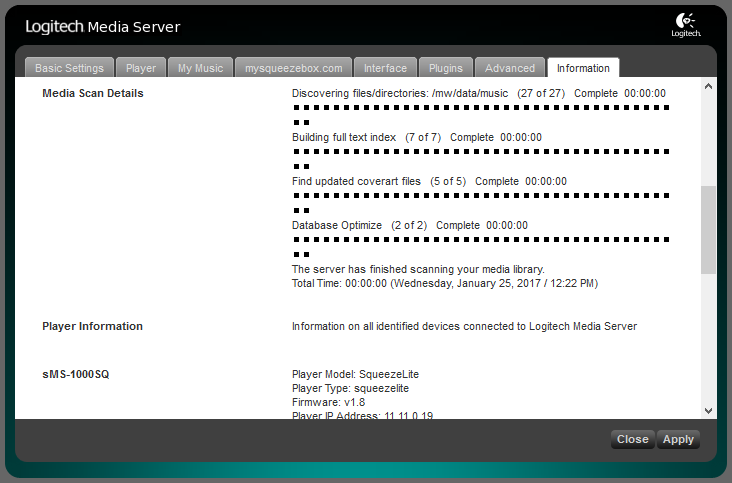The image size is (732, 483).
Task: Click the vertical scrollbar thumb
Action: (708, 229)
